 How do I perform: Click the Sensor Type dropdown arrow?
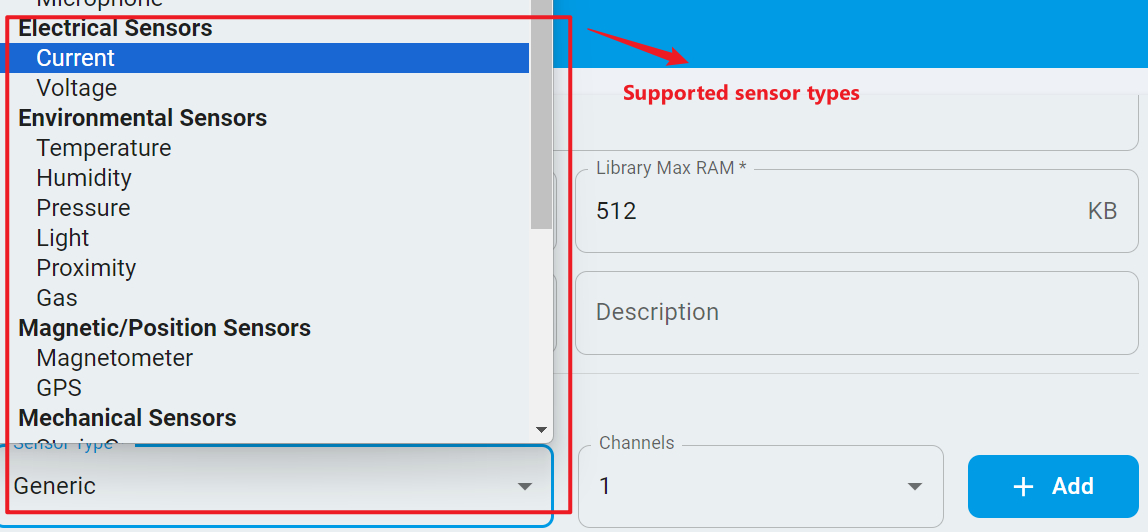click(524, 487)
